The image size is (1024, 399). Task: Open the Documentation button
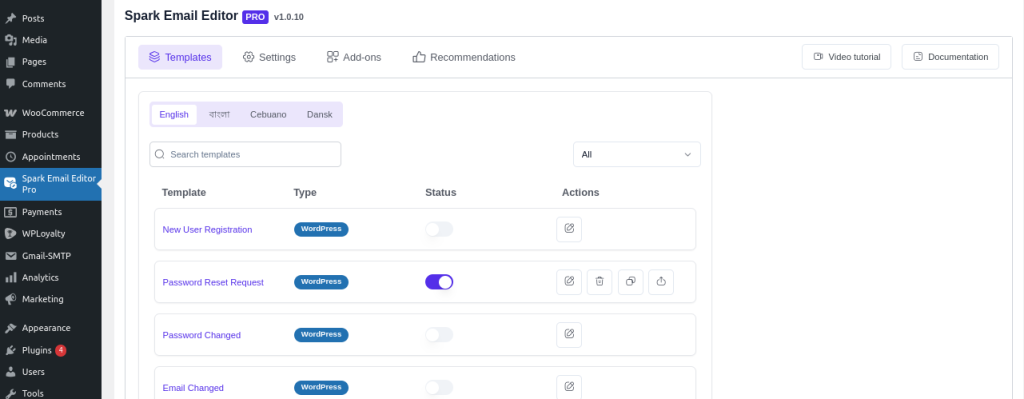950,57
